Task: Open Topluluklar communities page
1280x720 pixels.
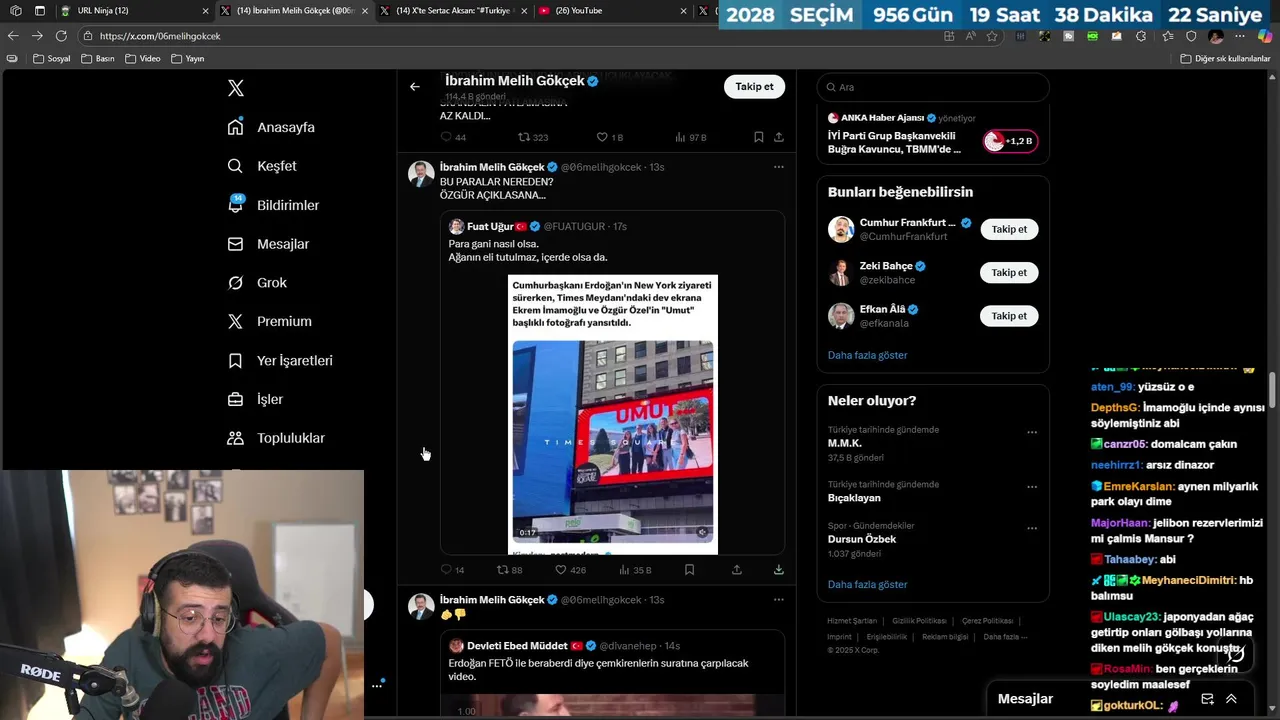Action: pos(276,438)
